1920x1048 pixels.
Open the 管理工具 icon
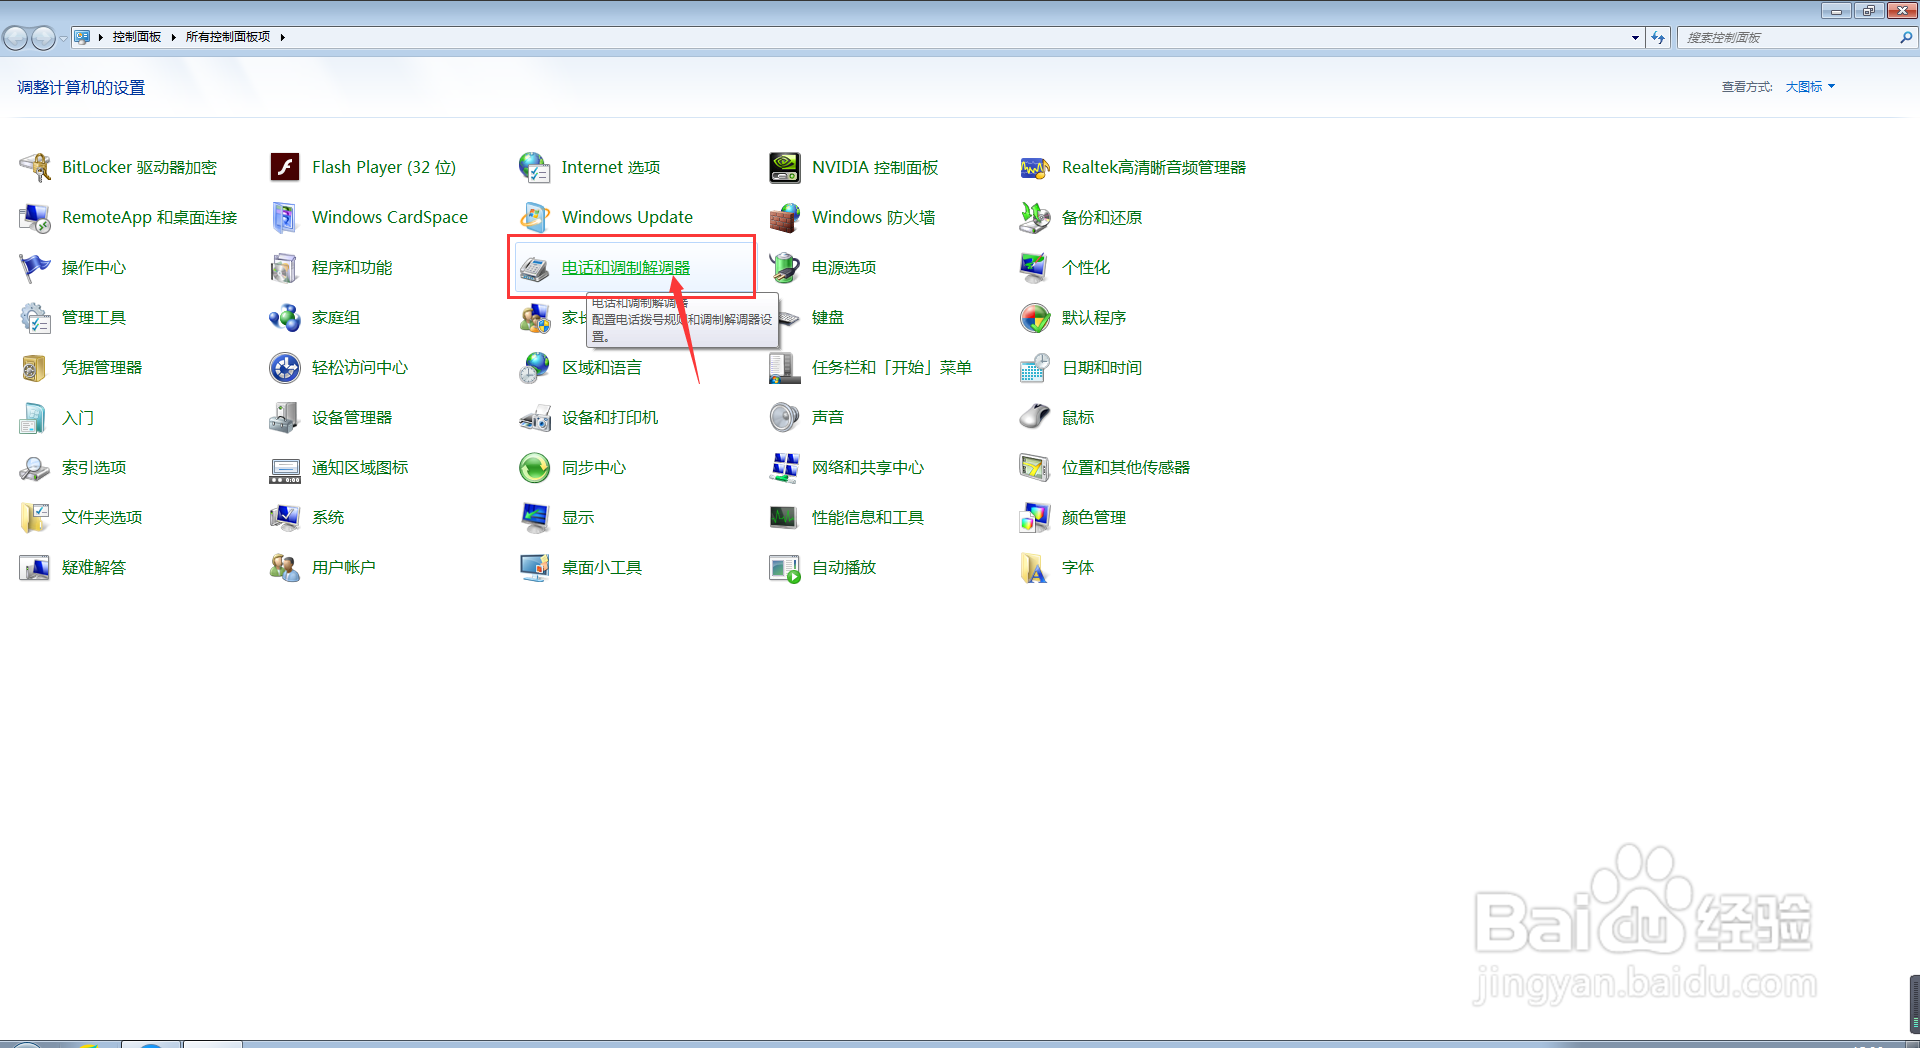coord(35,317)
